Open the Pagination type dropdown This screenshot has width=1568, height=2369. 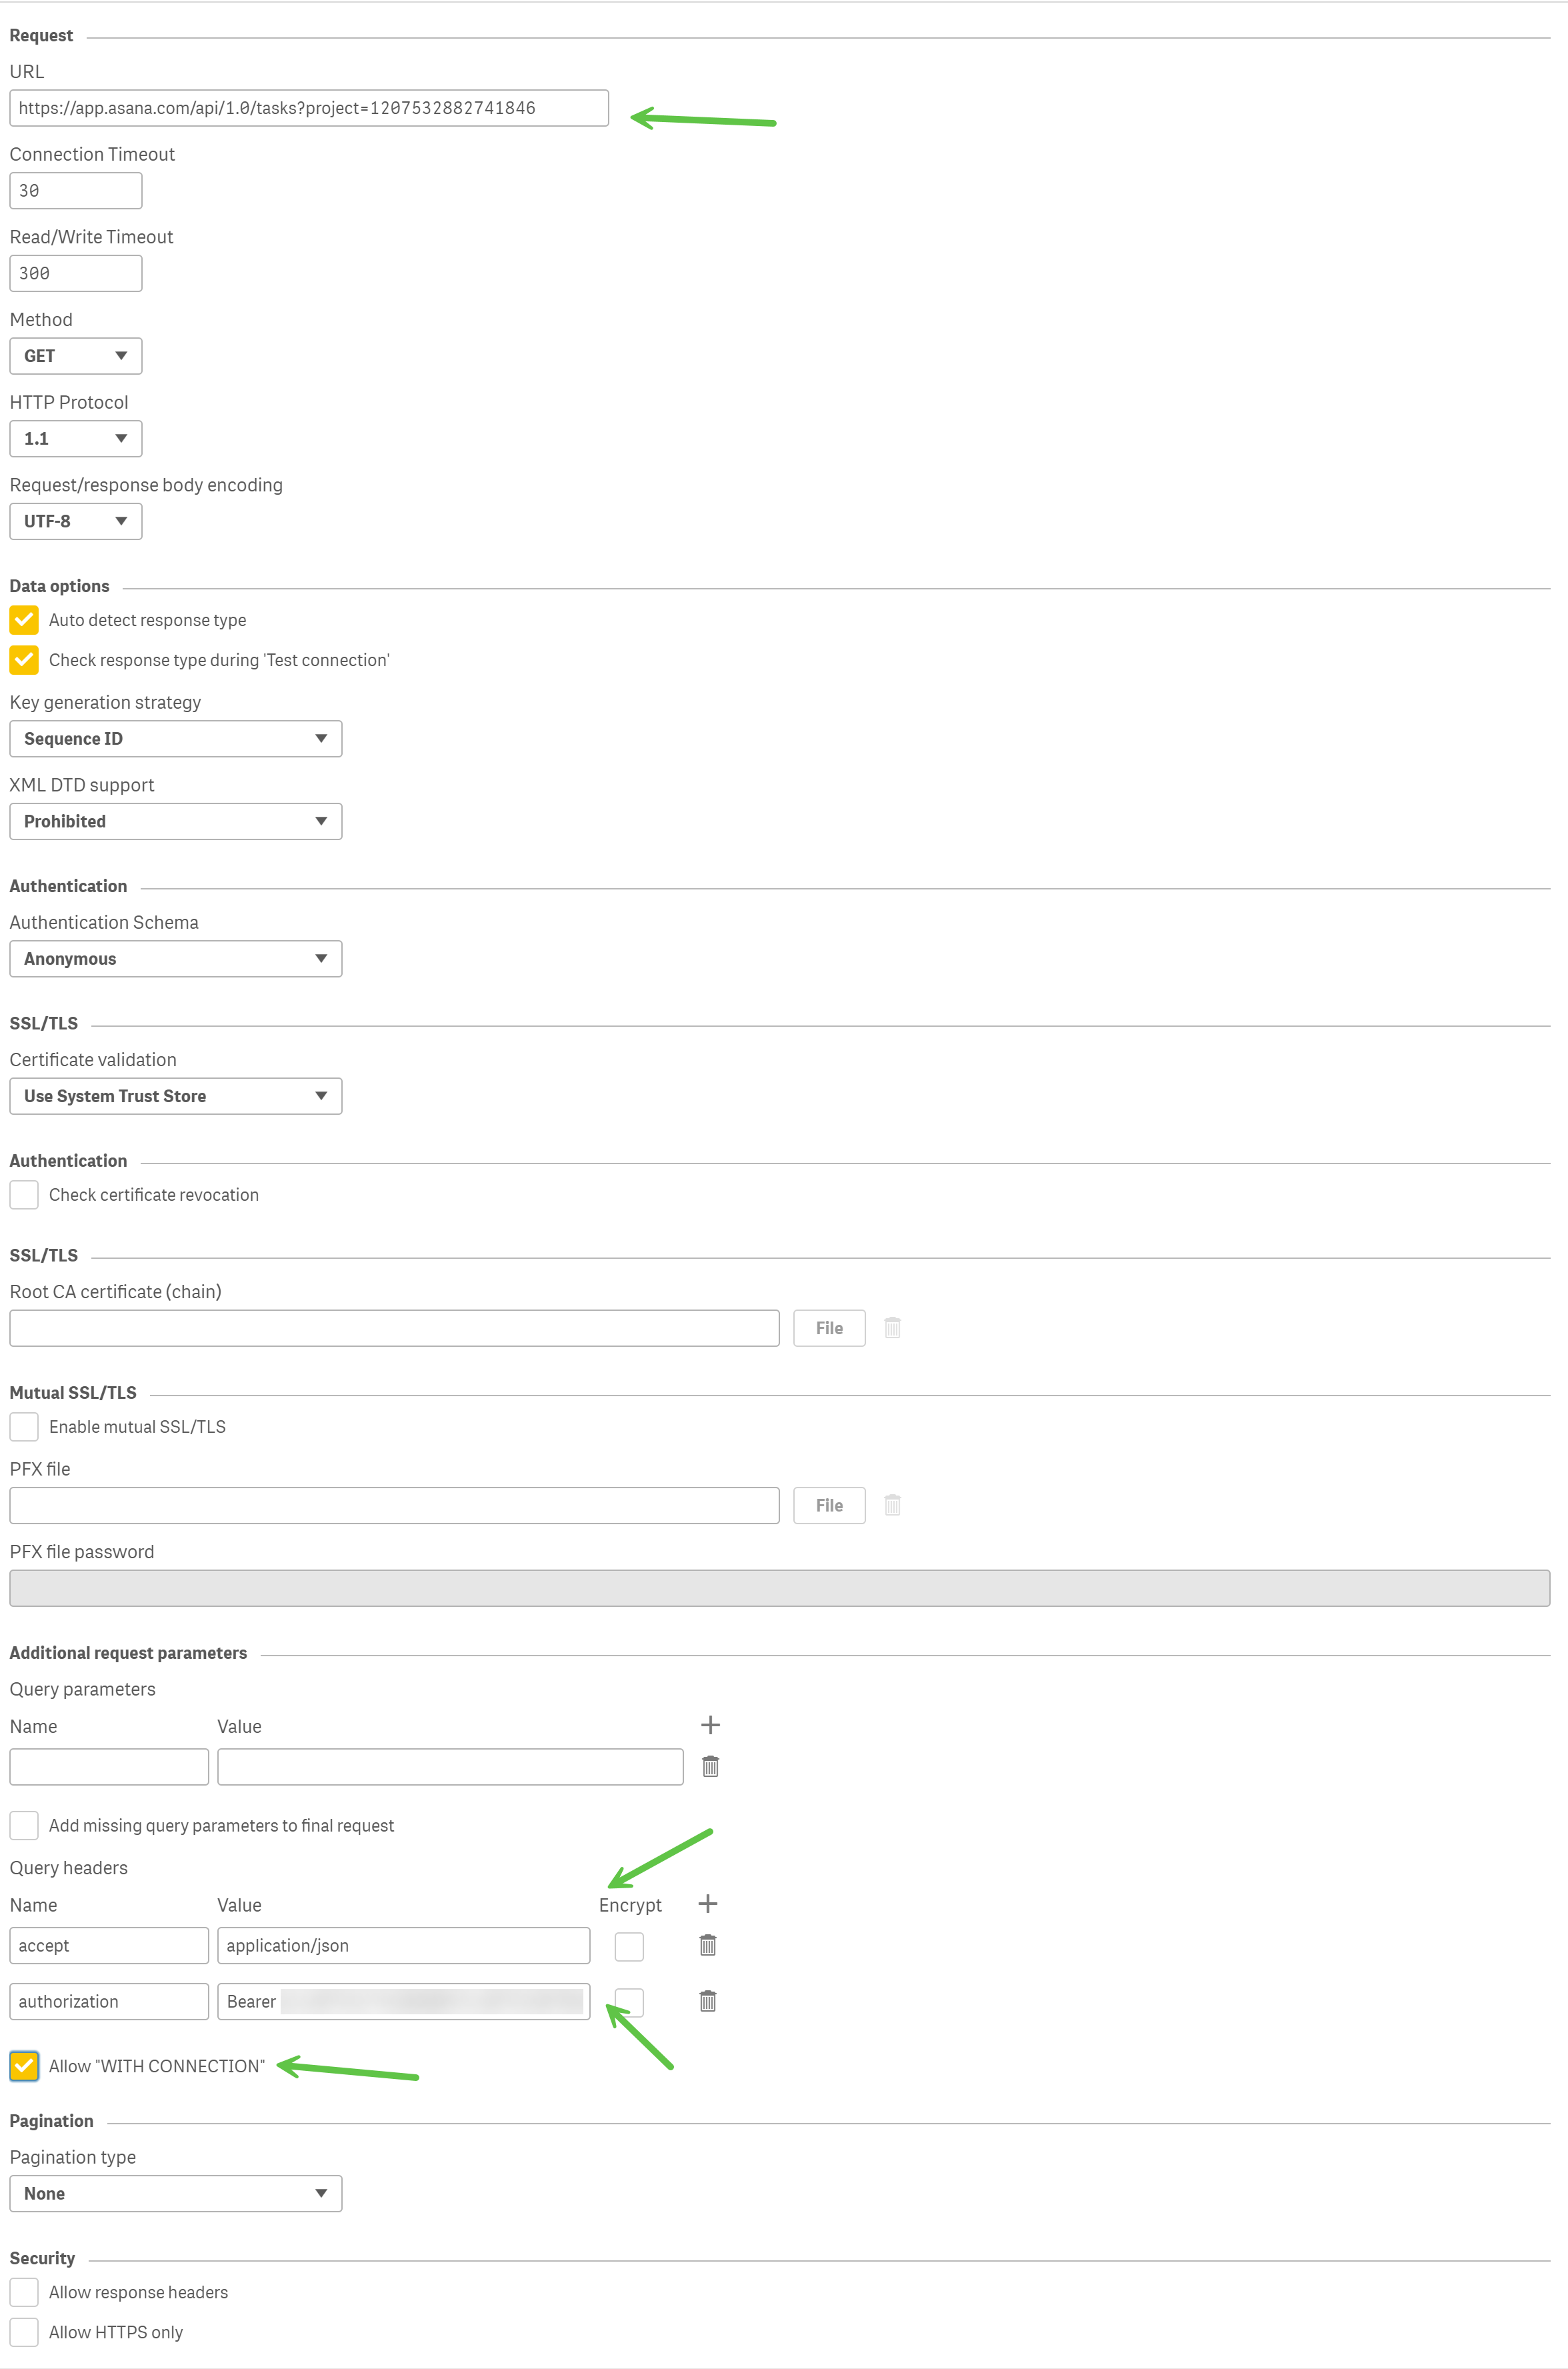coord(176,2193)
